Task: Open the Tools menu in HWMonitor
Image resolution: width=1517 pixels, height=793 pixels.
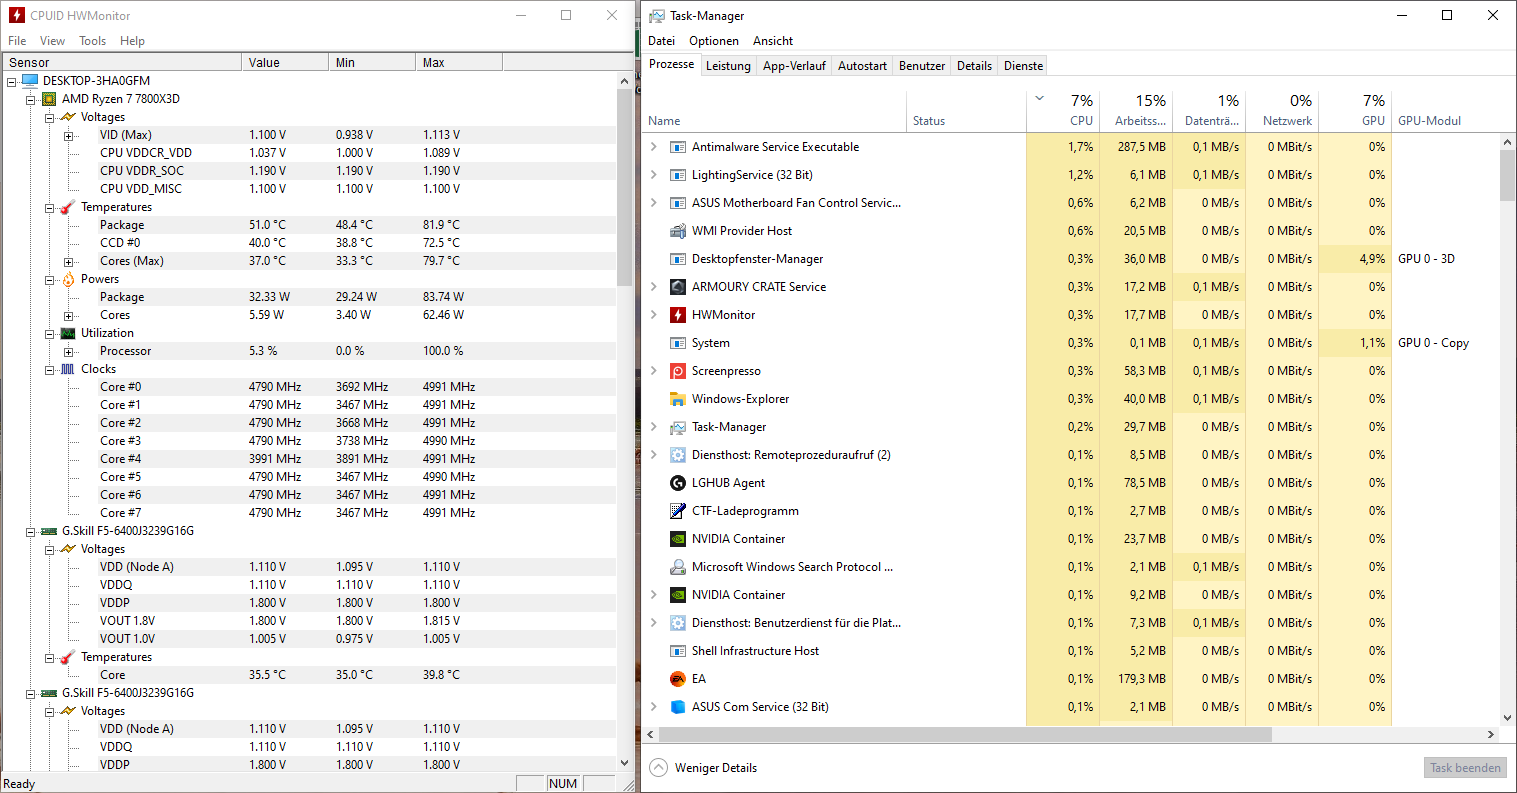Action: click(93, 41)
